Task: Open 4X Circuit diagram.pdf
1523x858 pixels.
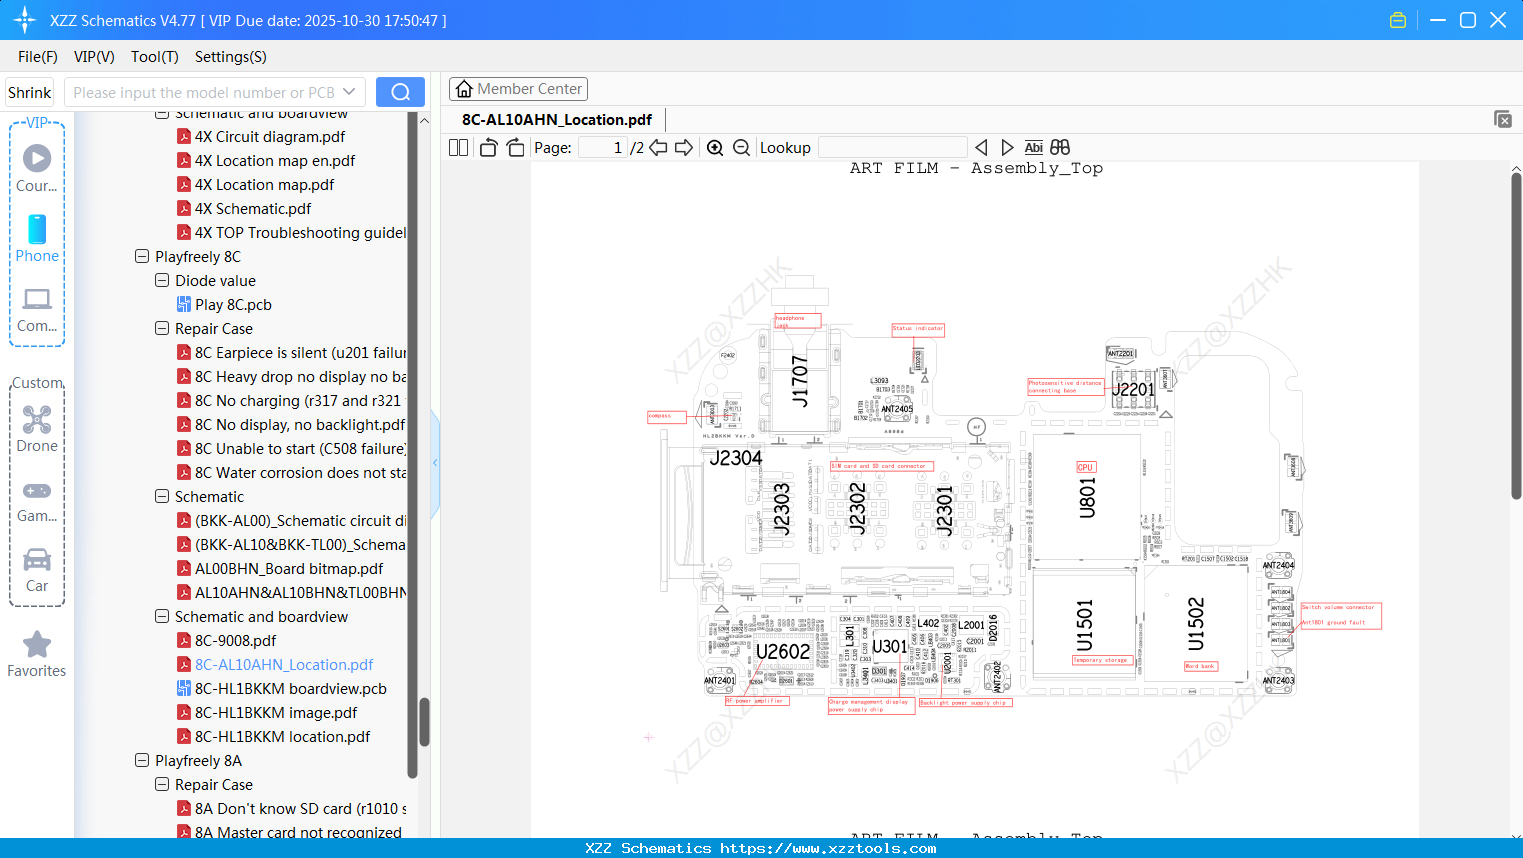Action: click(261, 137)
